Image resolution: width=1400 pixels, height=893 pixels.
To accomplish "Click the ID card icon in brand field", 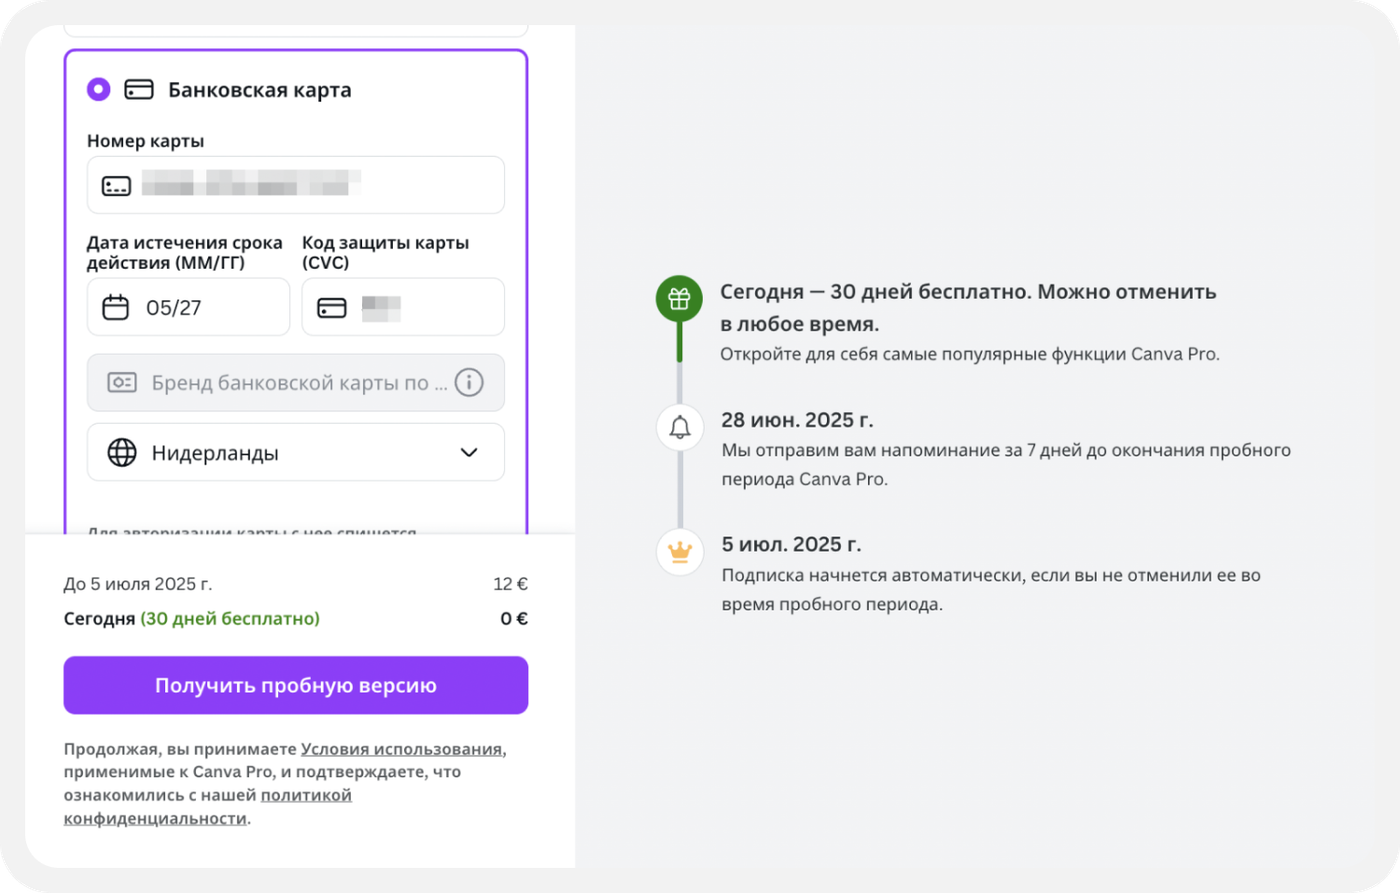I will [x=122, y=383].
